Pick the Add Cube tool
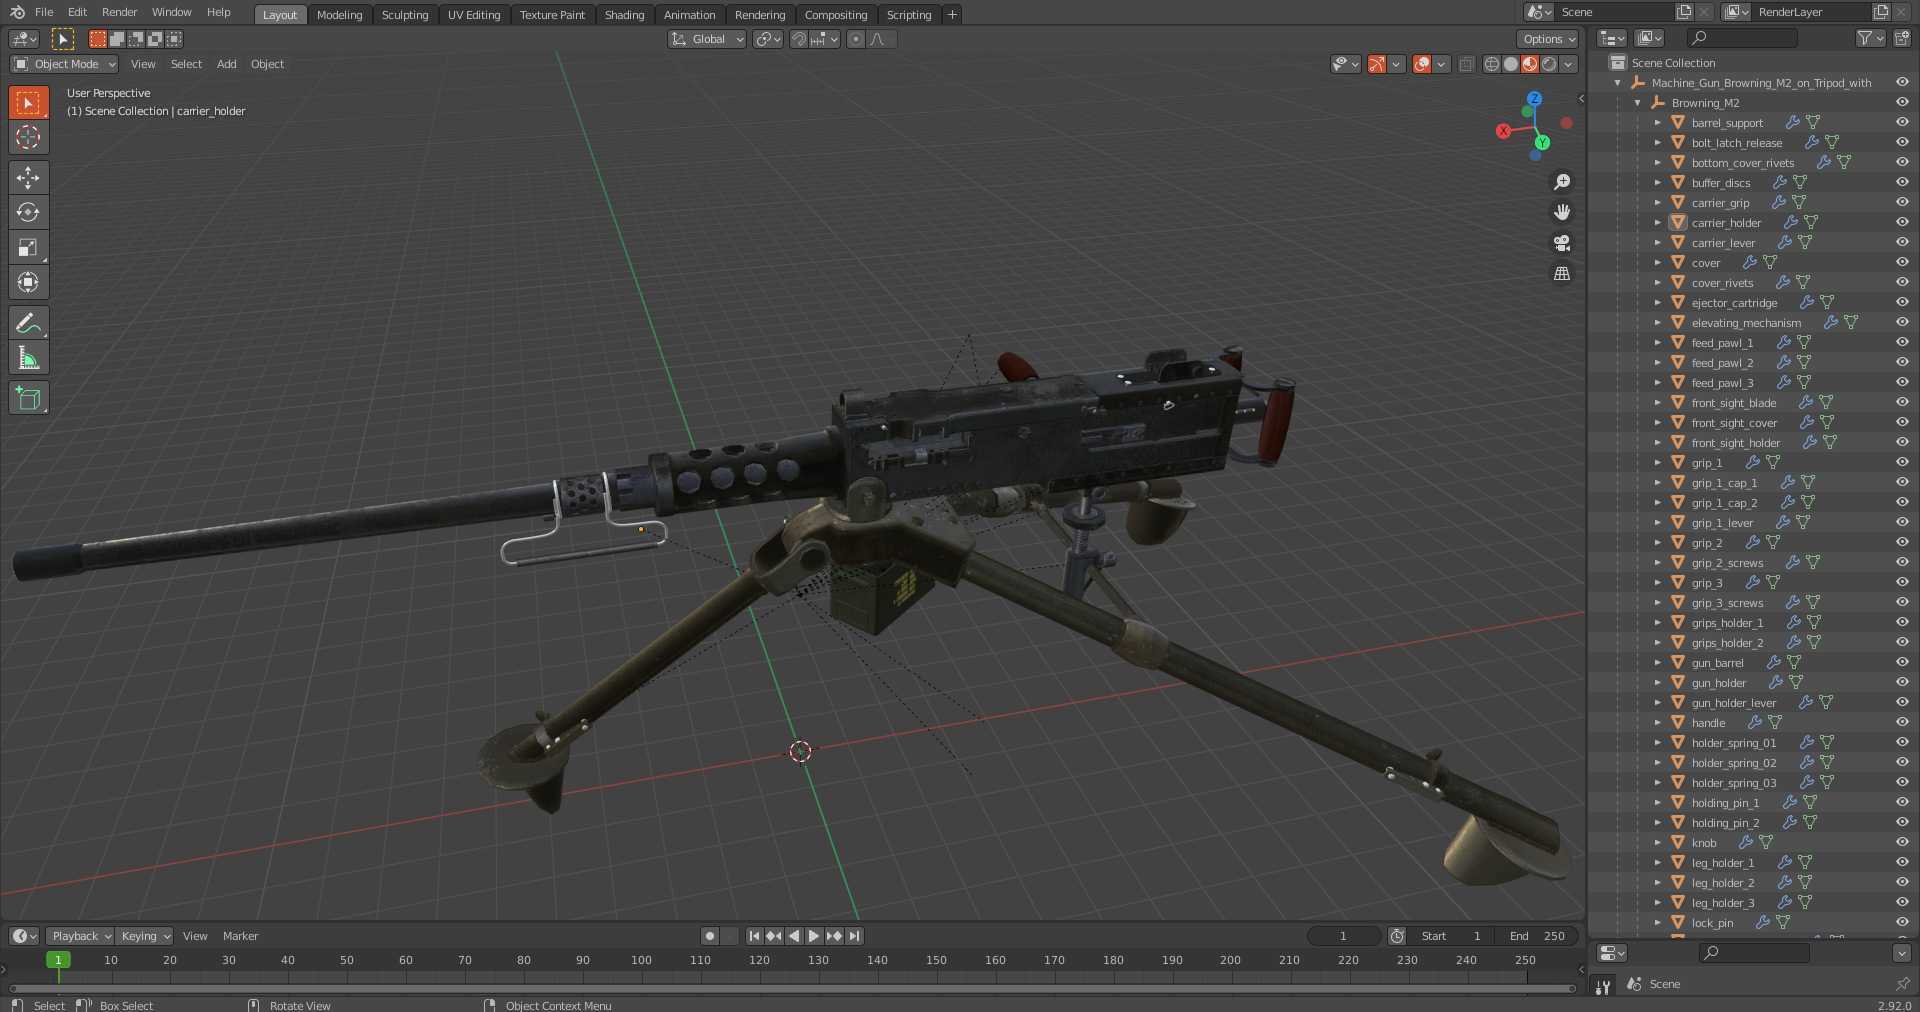The image size is (1920, 1012). [28, 398]
